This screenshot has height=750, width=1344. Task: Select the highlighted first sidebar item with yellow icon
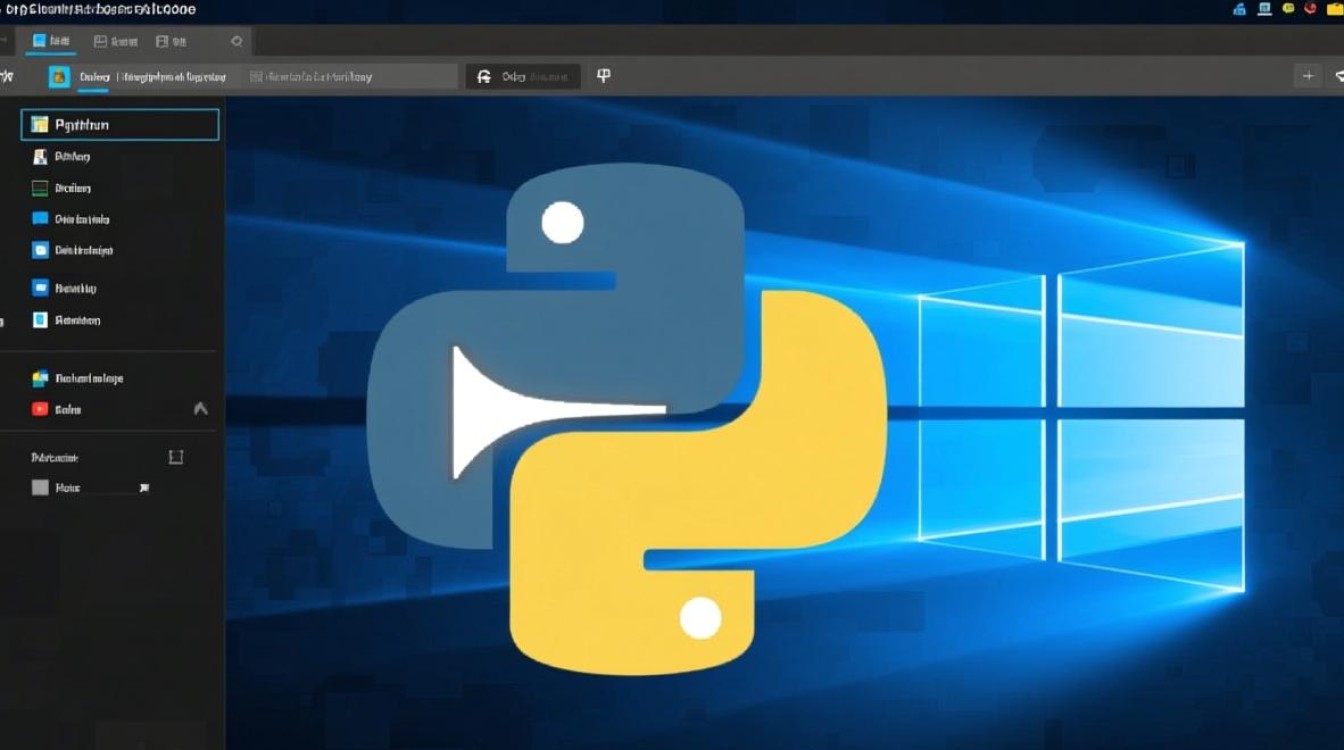pos(119,125)
